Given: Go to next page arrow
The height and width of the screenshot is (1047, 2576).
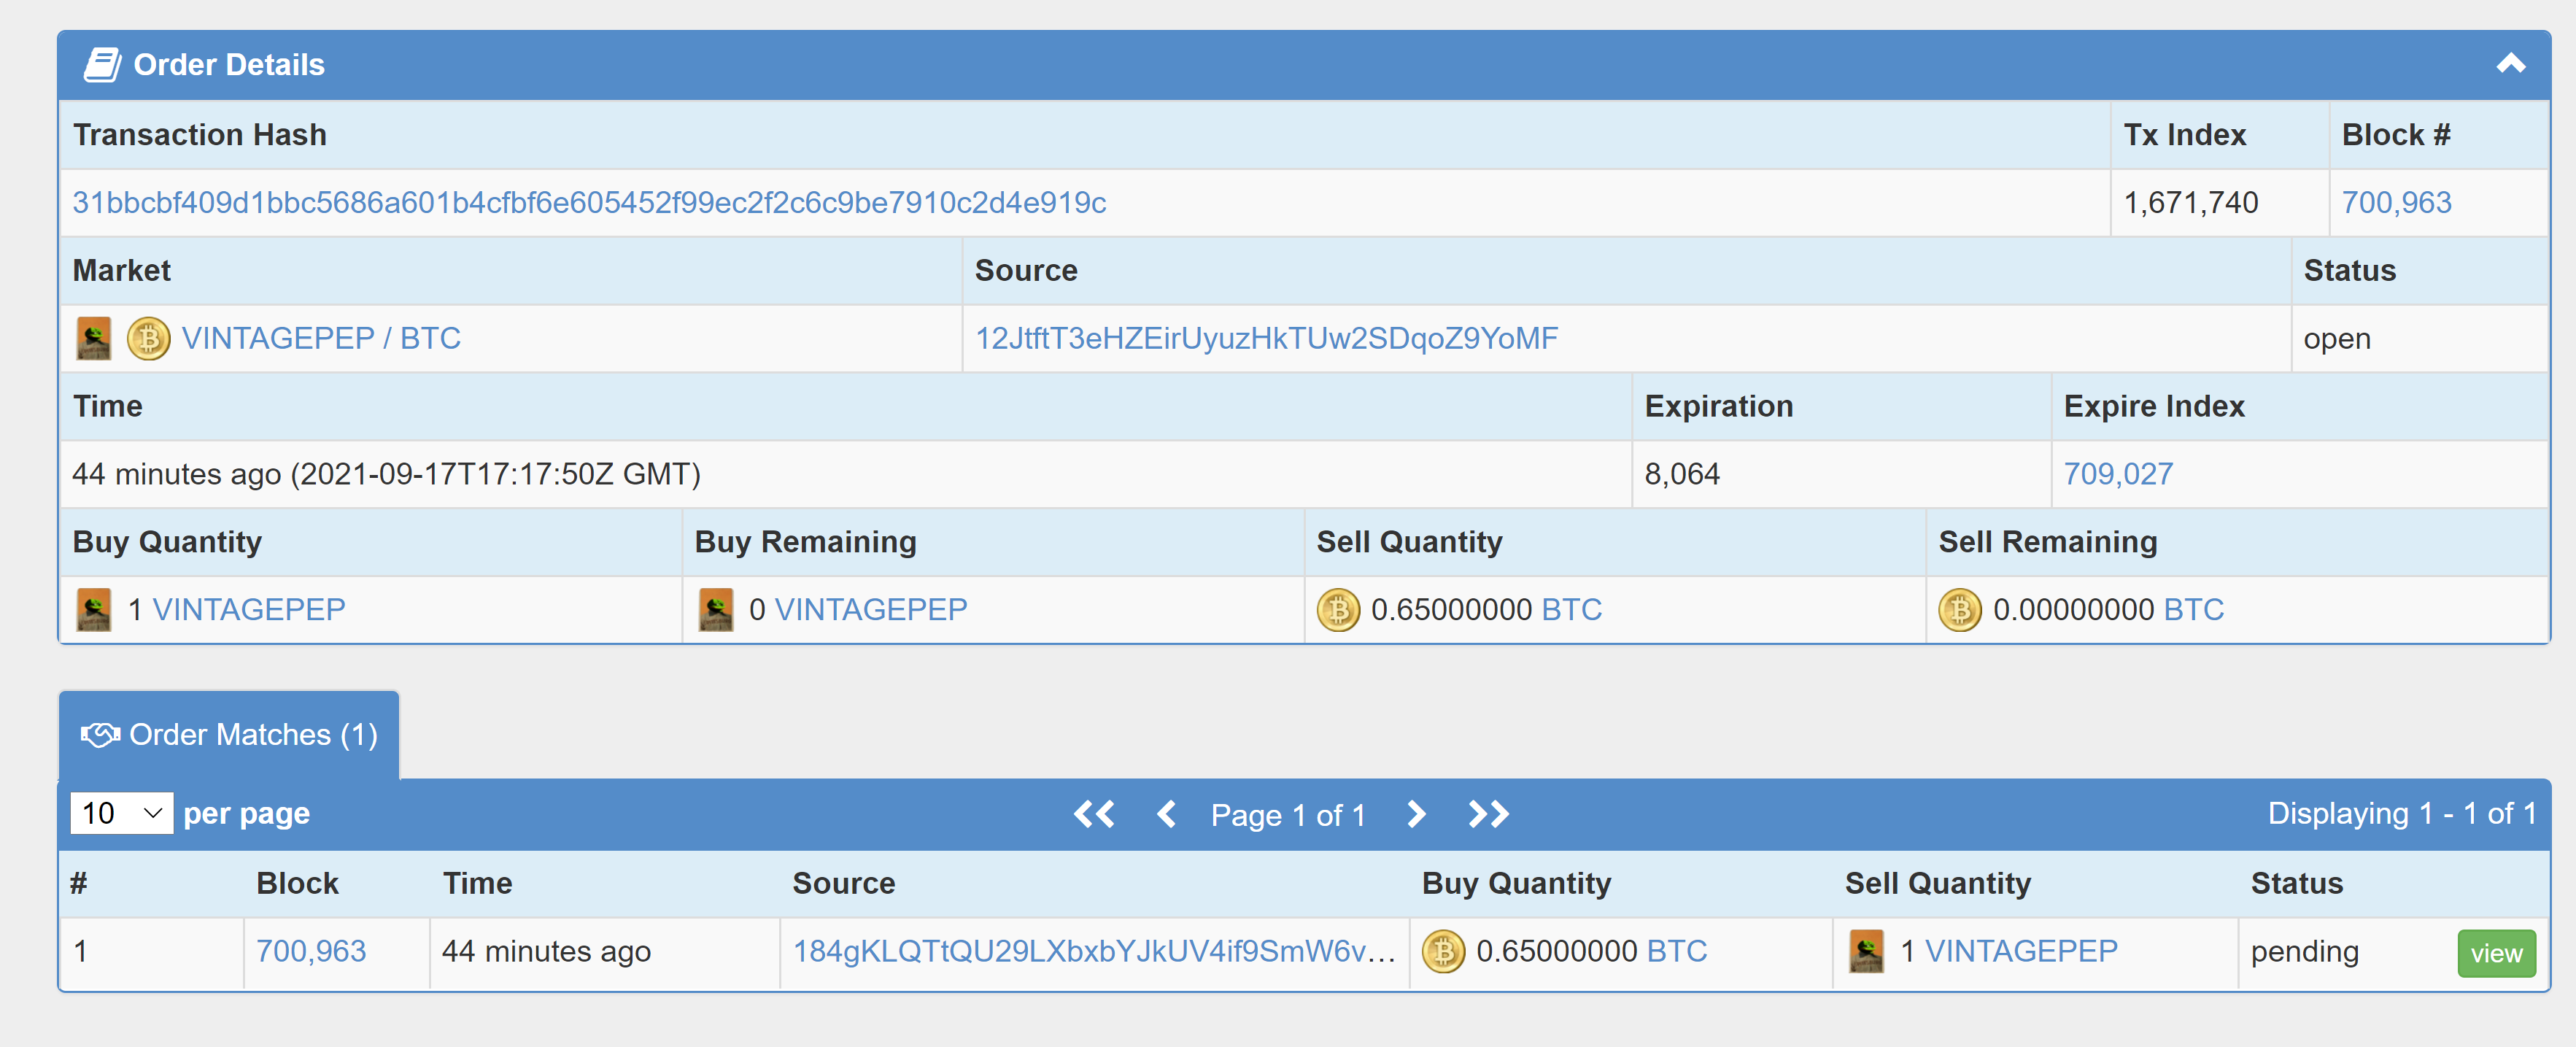Looking at the screenshot, I should pyautogui.click(x=1416, y=815).
